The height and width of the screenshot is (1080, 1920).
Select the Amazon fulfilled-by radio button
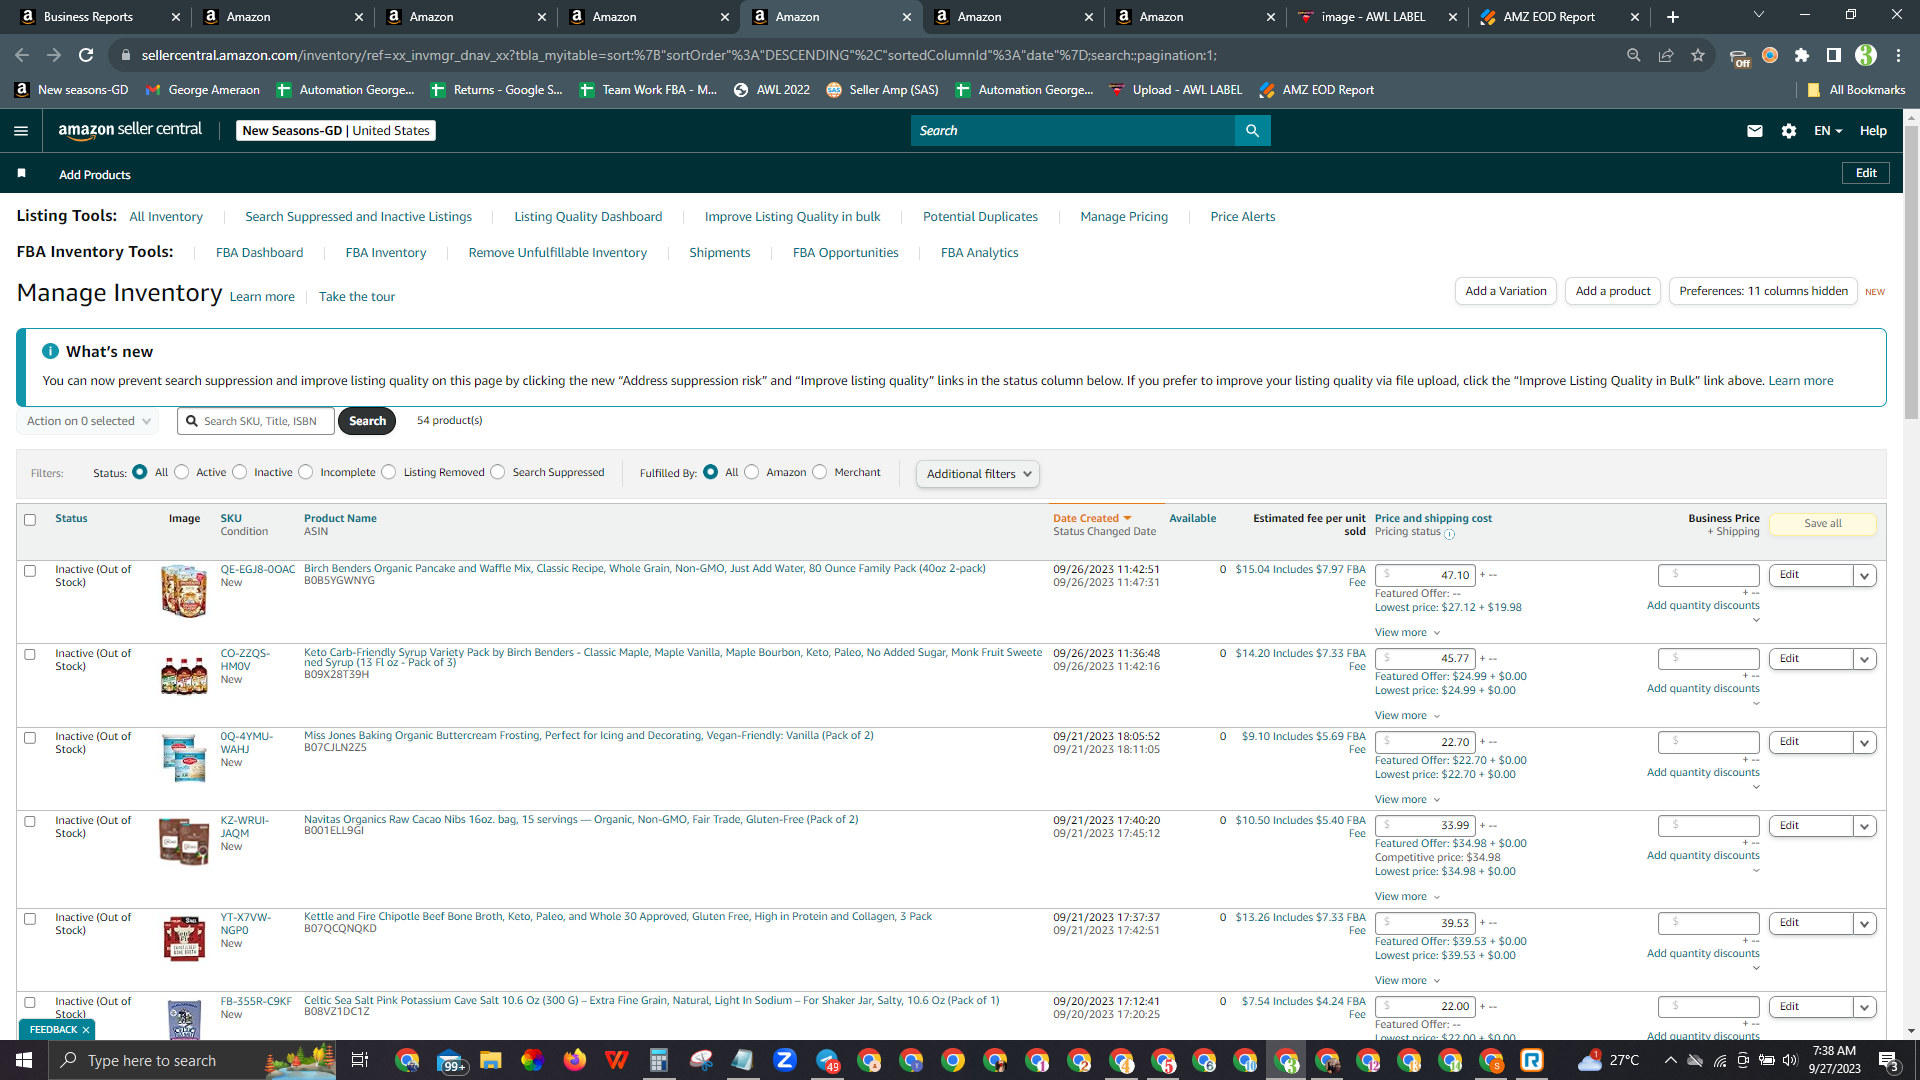pyautogui.click(x=752, y=472)
